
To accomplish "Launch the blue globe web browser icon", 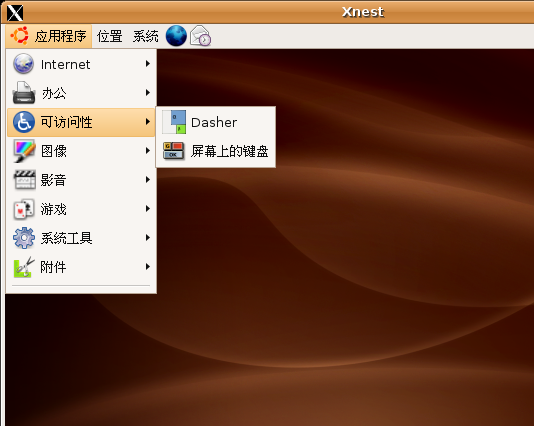I will click(176, 36).
